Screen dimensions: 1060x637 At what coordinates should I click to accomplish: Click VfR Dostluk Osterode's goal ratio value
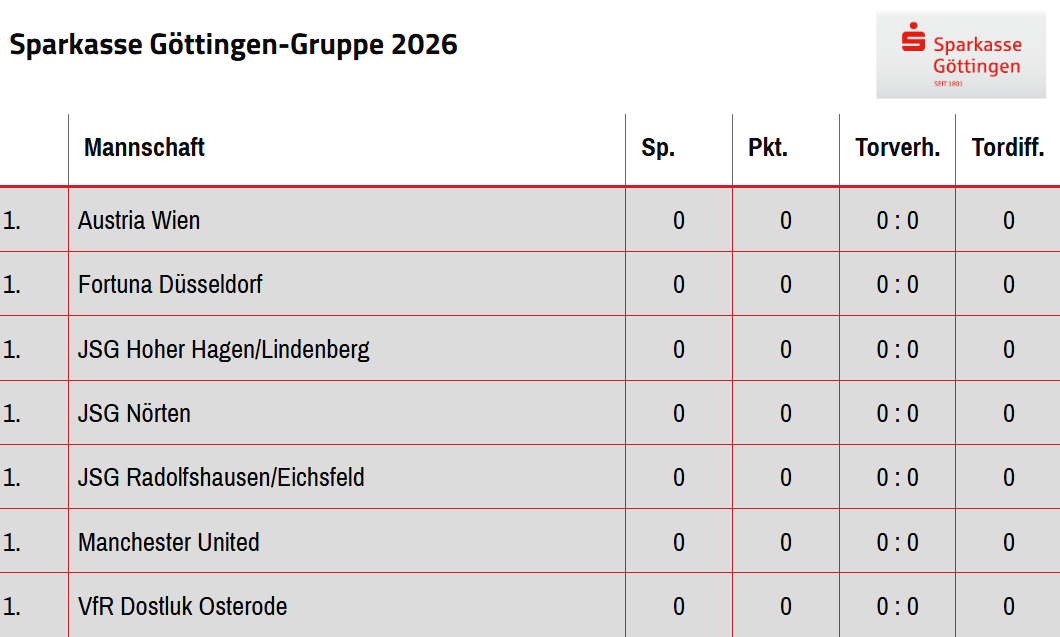pos(897,606)
